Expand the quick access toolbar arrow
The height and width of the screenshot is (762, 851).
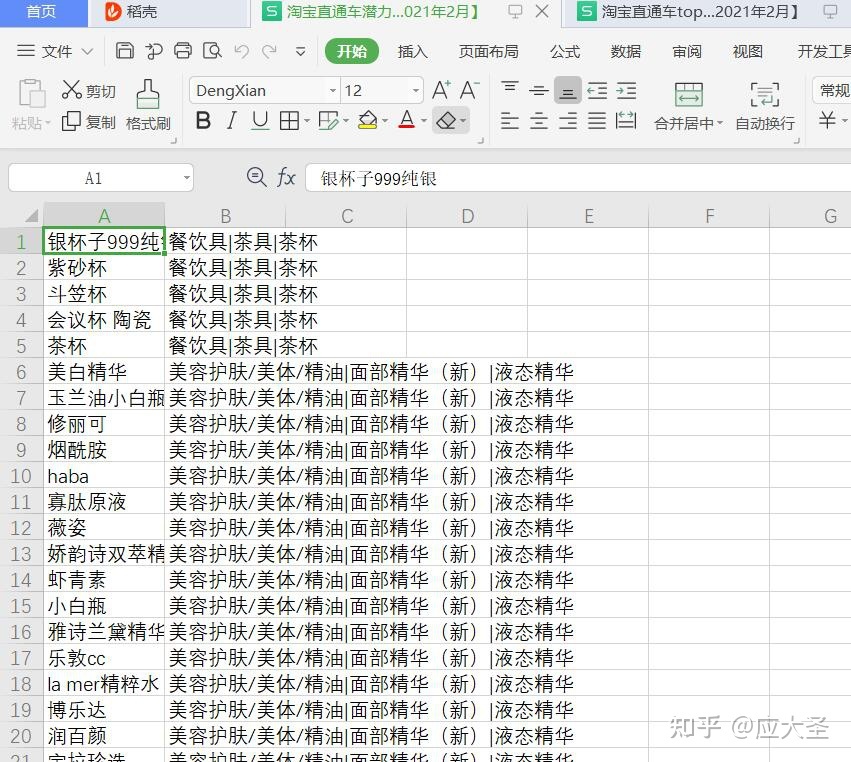pyautogui.click(x=300, y=52)
